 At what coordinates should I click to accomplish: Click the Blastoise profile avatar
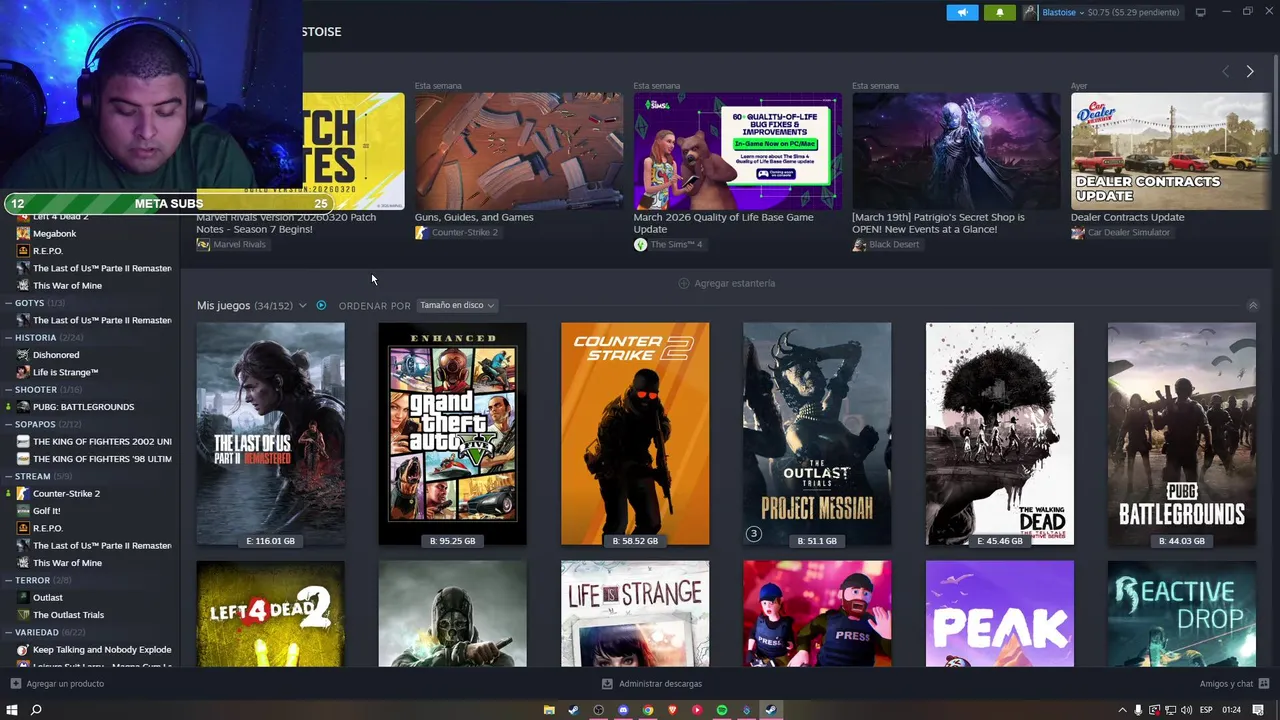pyautogui.click(x=1030, y=12)
